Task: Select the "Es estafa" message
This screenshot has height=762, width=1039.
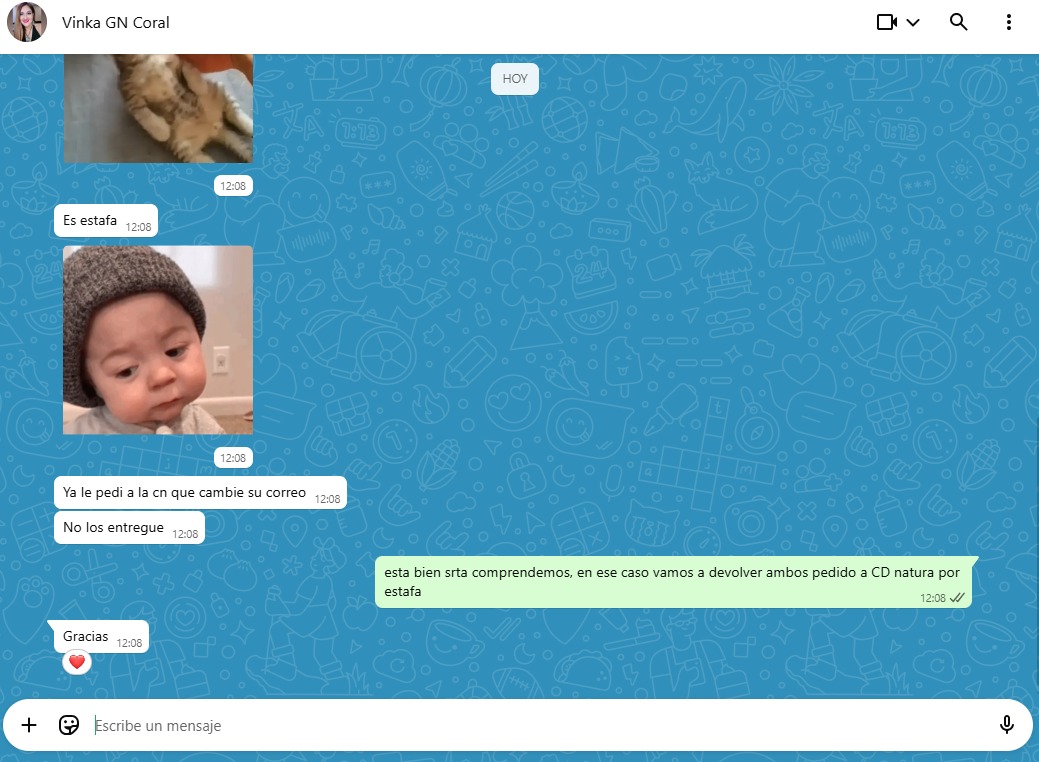Action: [x=91, y=221]
